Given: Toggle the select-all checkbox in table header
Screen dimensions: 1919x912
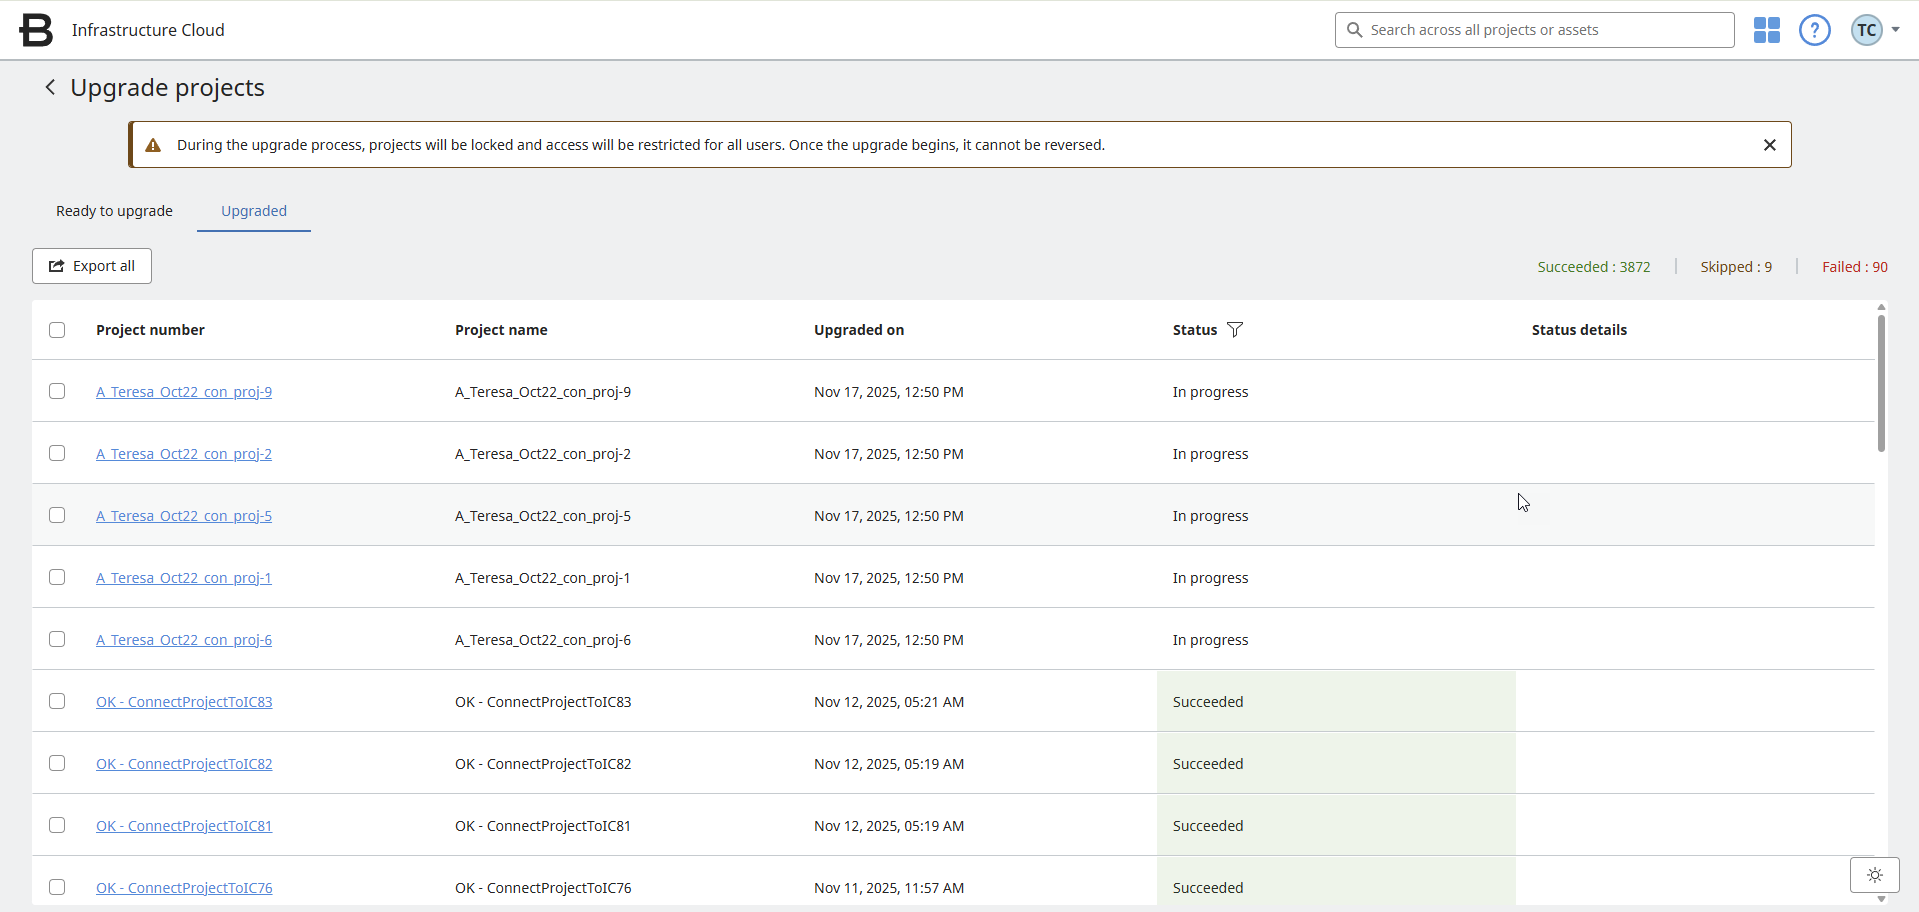Looking at the screenshot, I should pos(57,330).
